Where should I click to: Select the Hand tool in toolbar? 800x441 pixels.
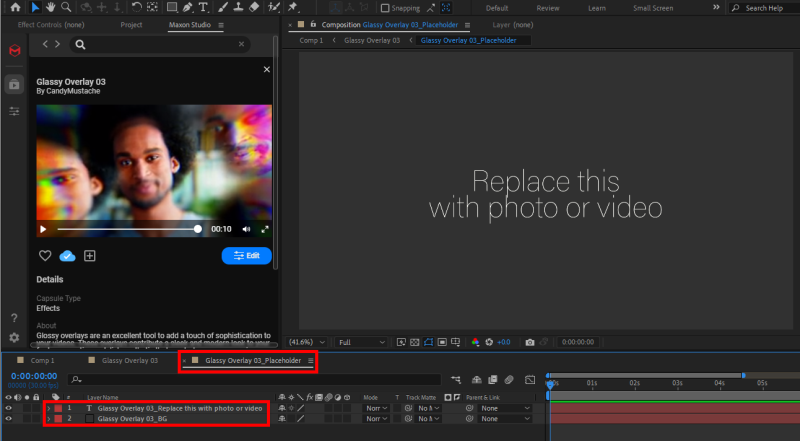click(50, 7)
